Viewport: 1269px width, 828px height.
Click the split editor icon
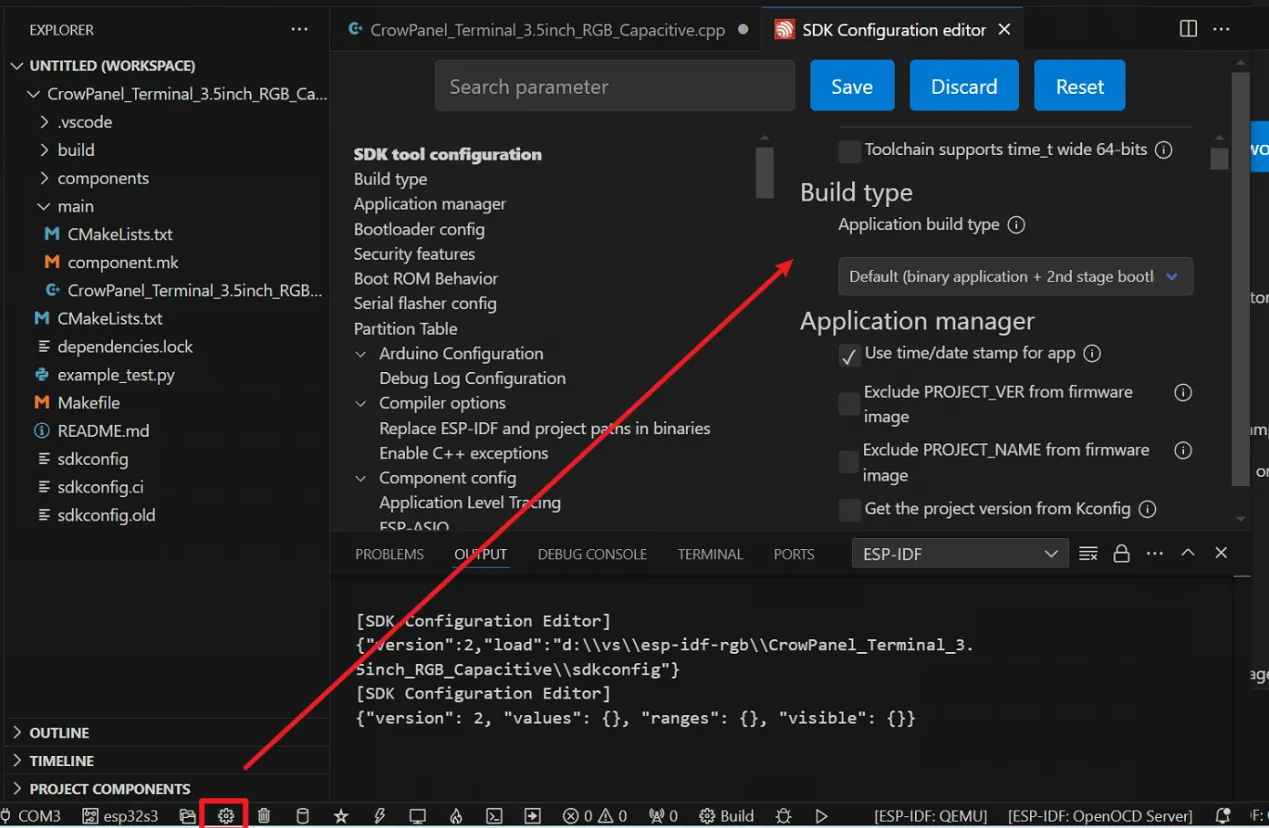coord(1188,29)
